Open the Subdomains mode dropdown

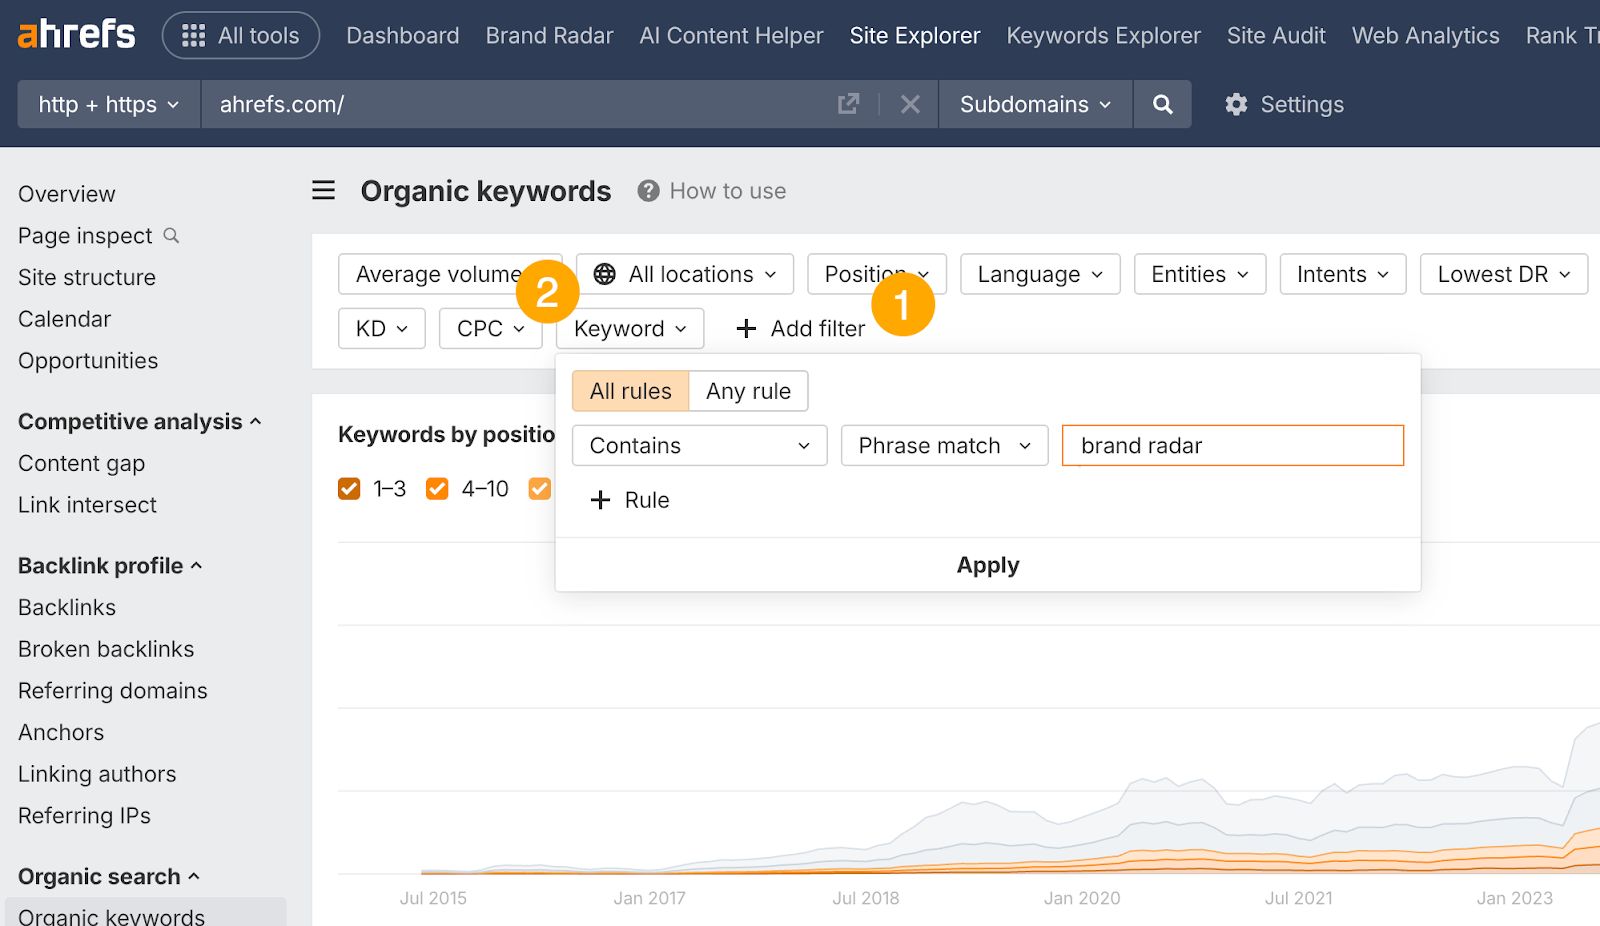1034,104
